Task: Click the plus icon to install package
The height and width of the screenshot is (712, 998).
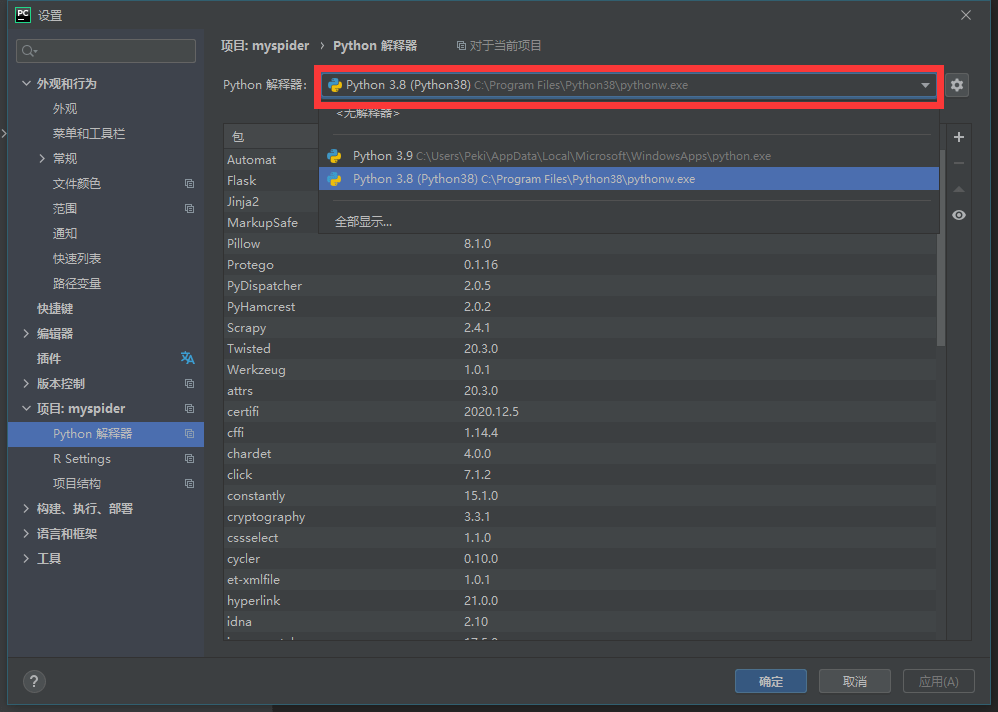Action: [959, 137]
